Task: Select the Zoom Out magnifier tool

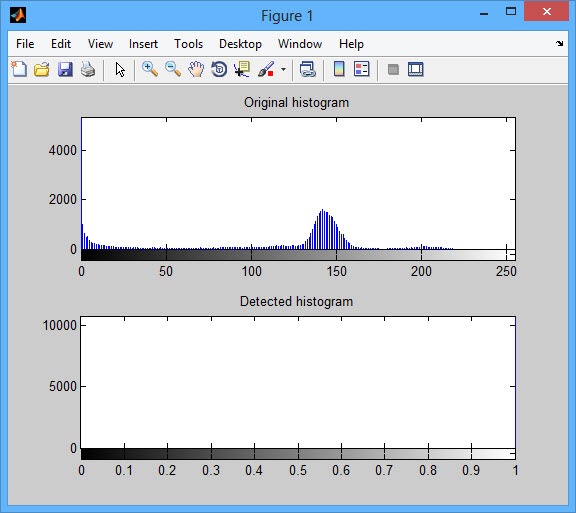Action: [x=173, y=69]
